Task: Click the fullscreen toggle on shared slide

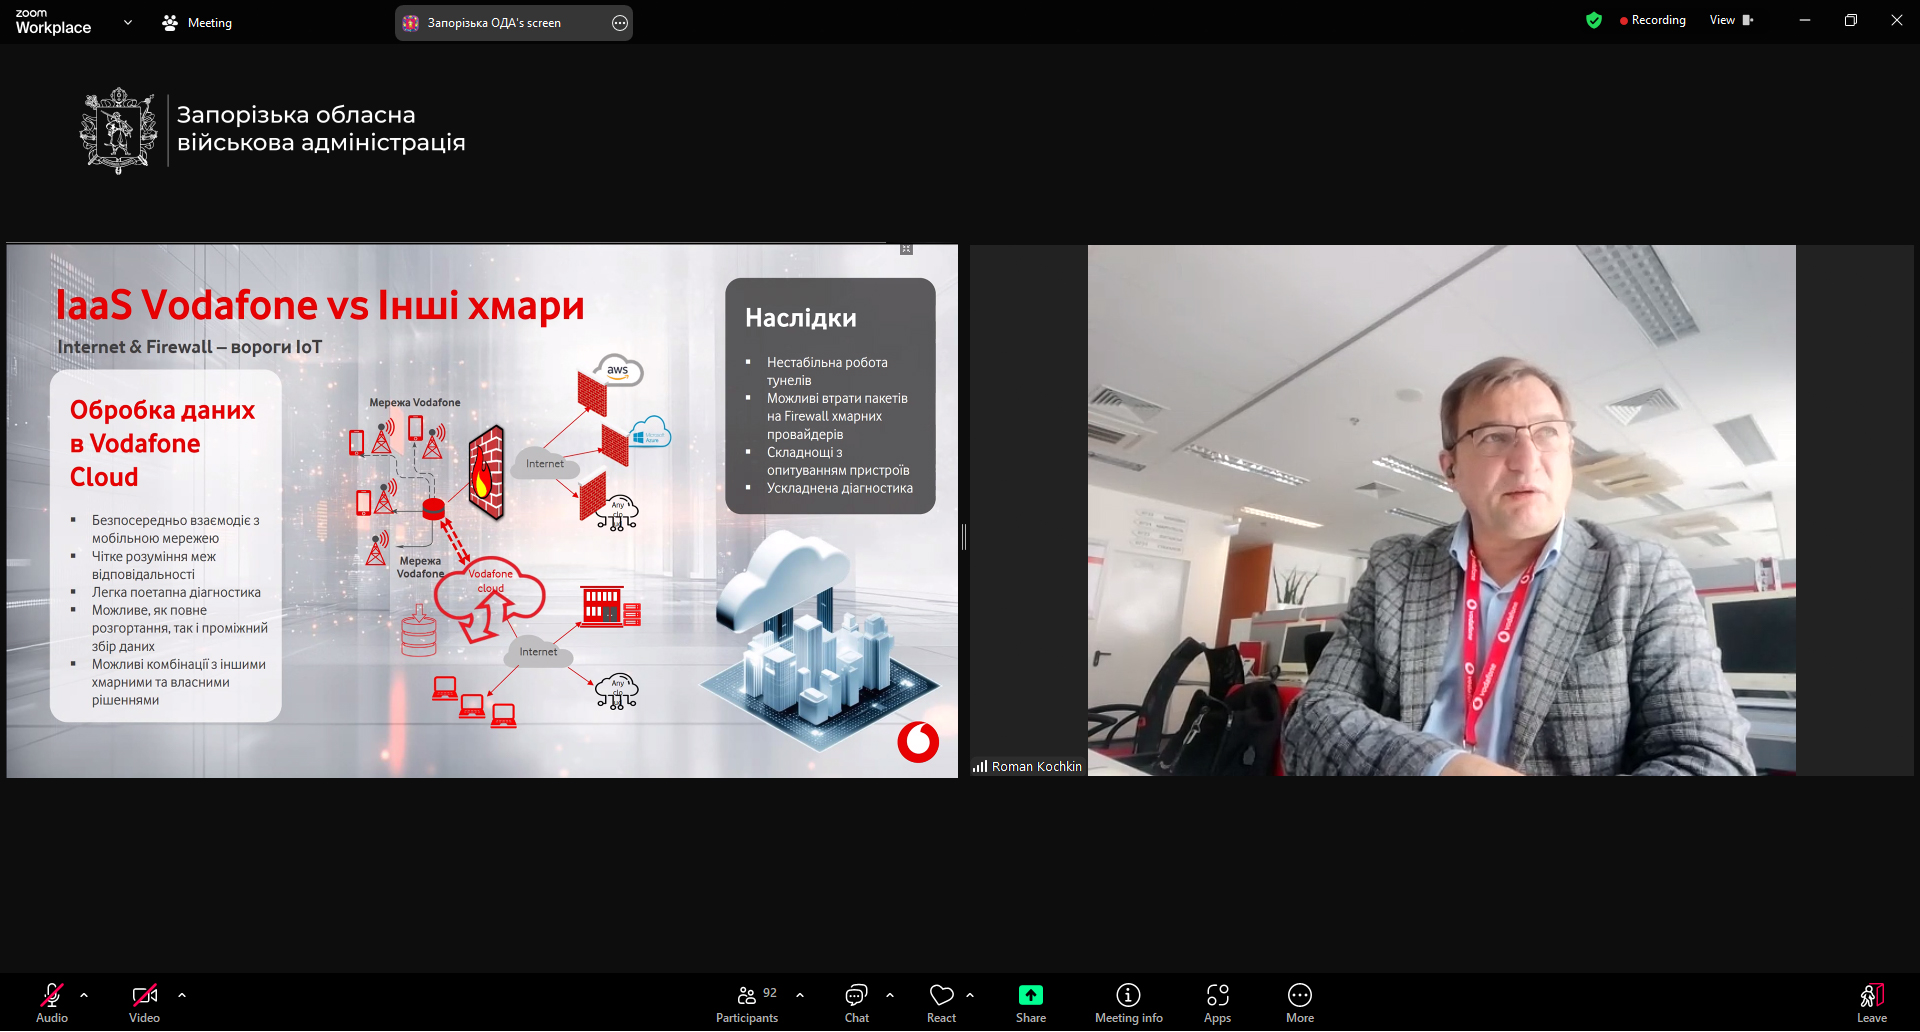Action: pos(906,249)
